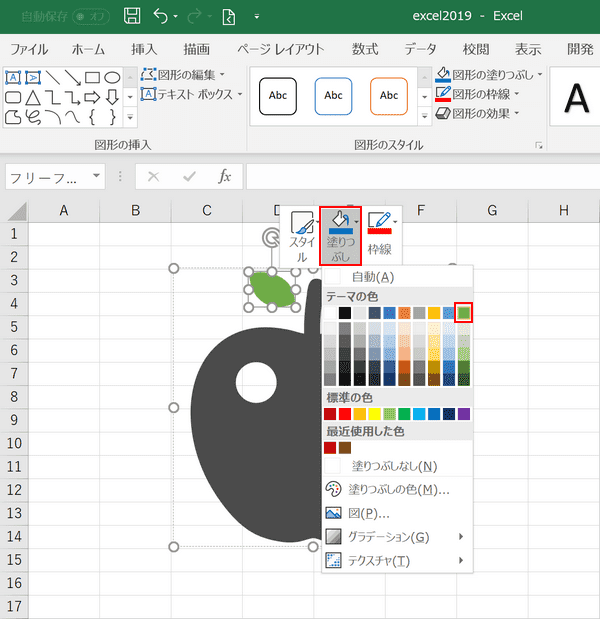The image size is (600, 619).
Task: Select the straight line shape
Action: click(52, 77)
